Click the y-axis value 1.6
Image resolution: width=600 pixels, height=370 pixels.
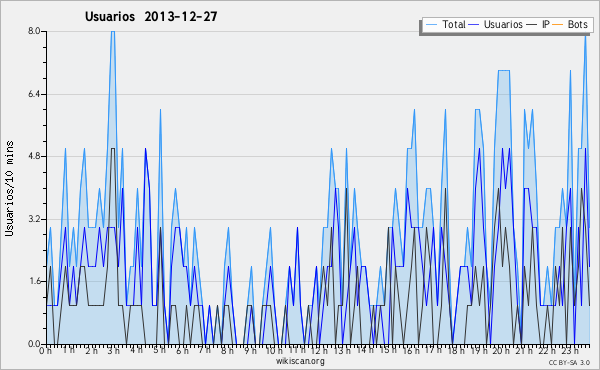pos(34,281)
